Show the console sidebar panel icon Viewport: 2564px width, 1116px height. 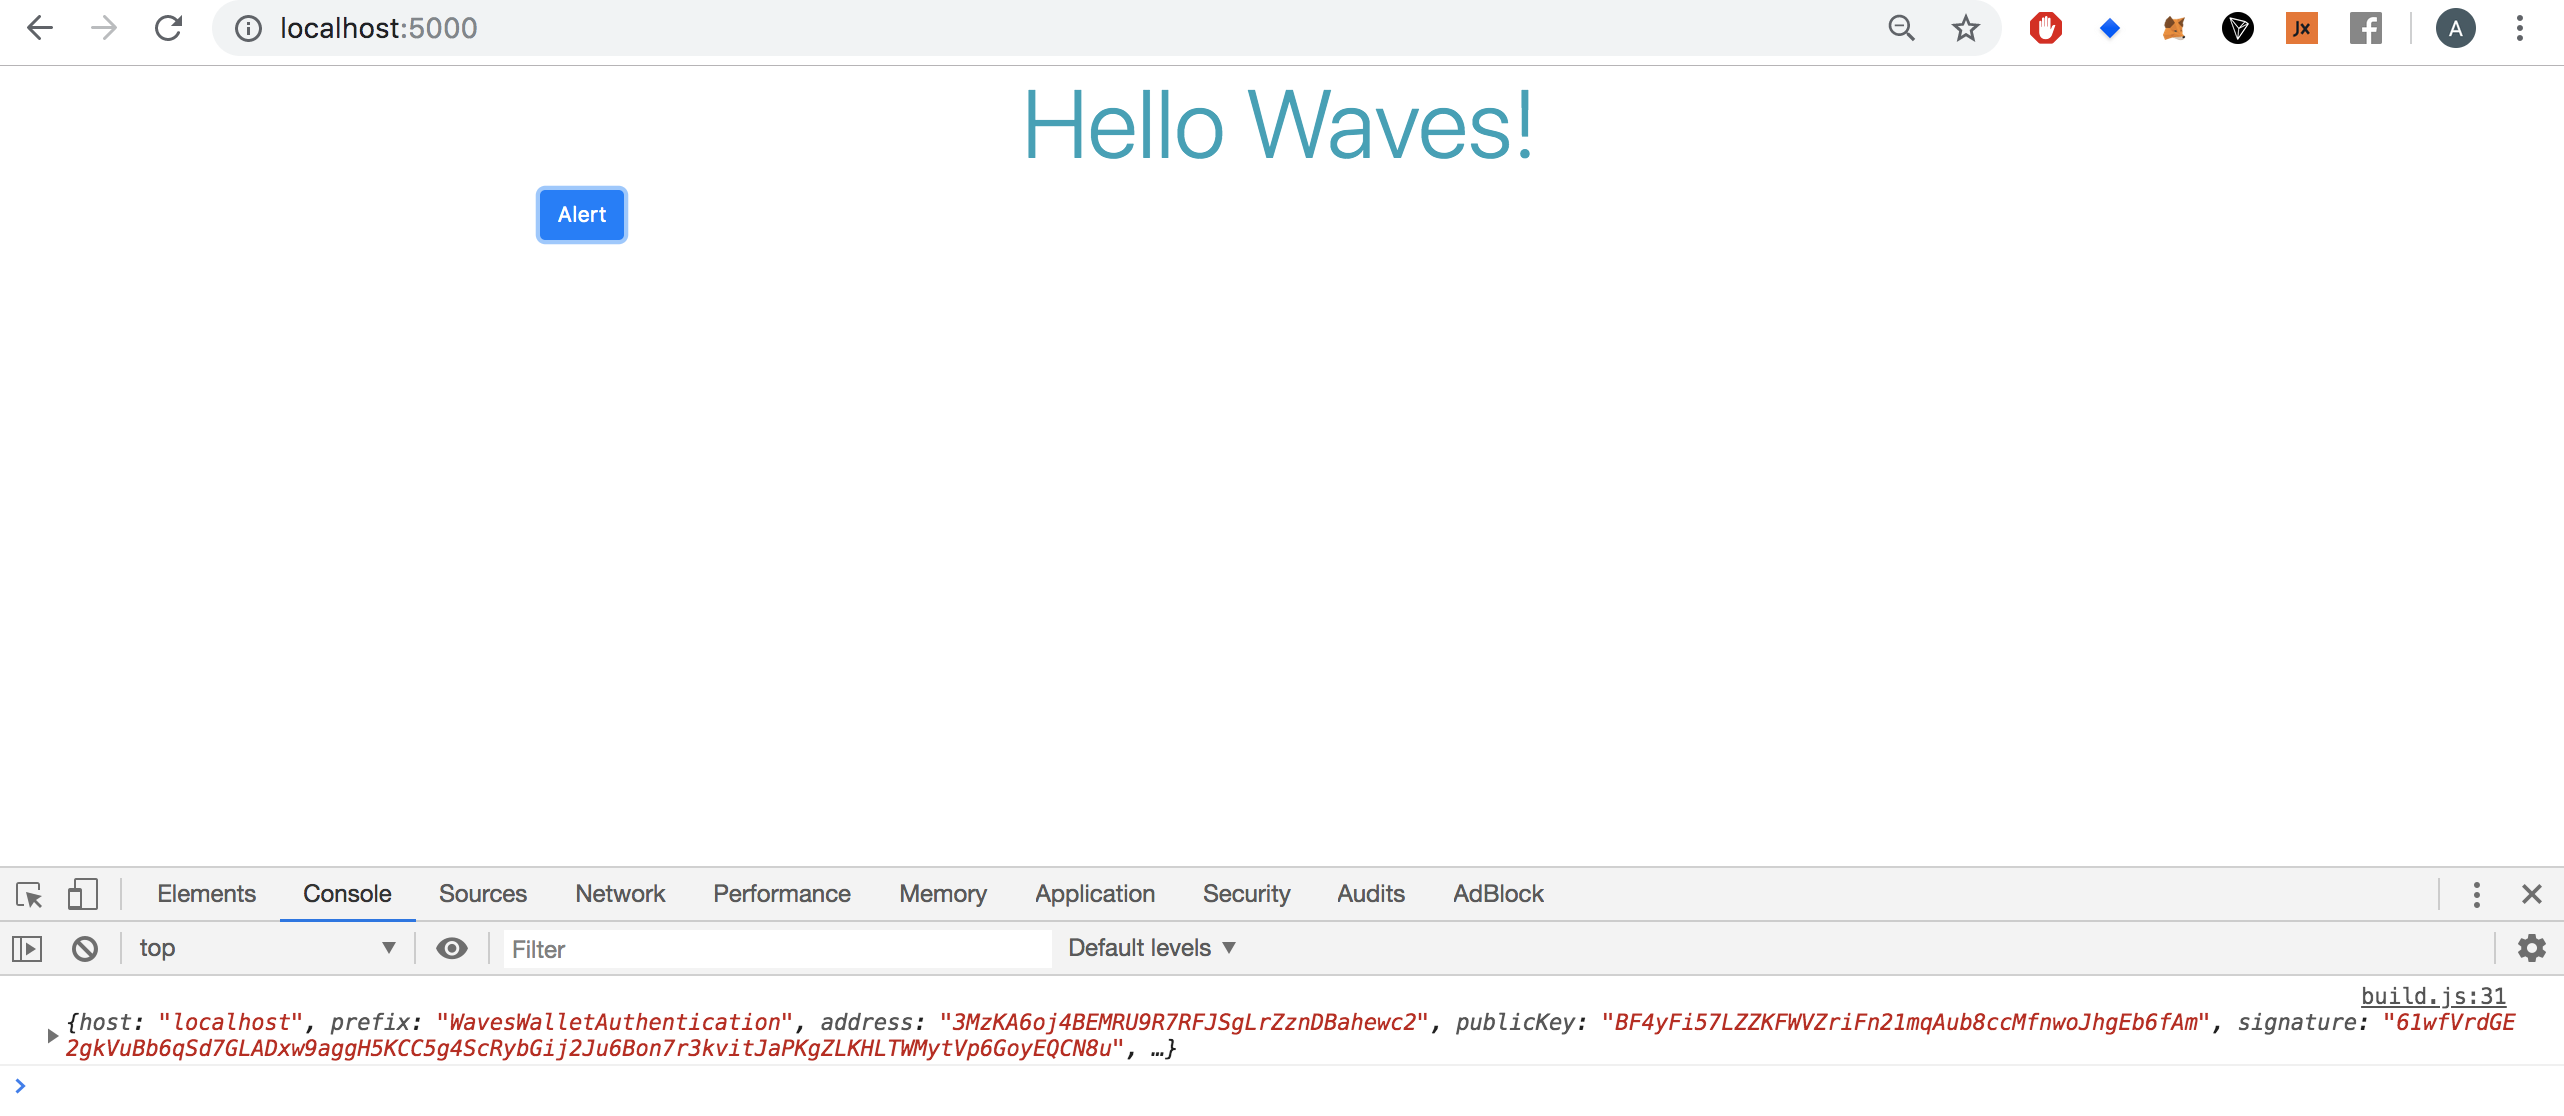click(x=27, y=948)
